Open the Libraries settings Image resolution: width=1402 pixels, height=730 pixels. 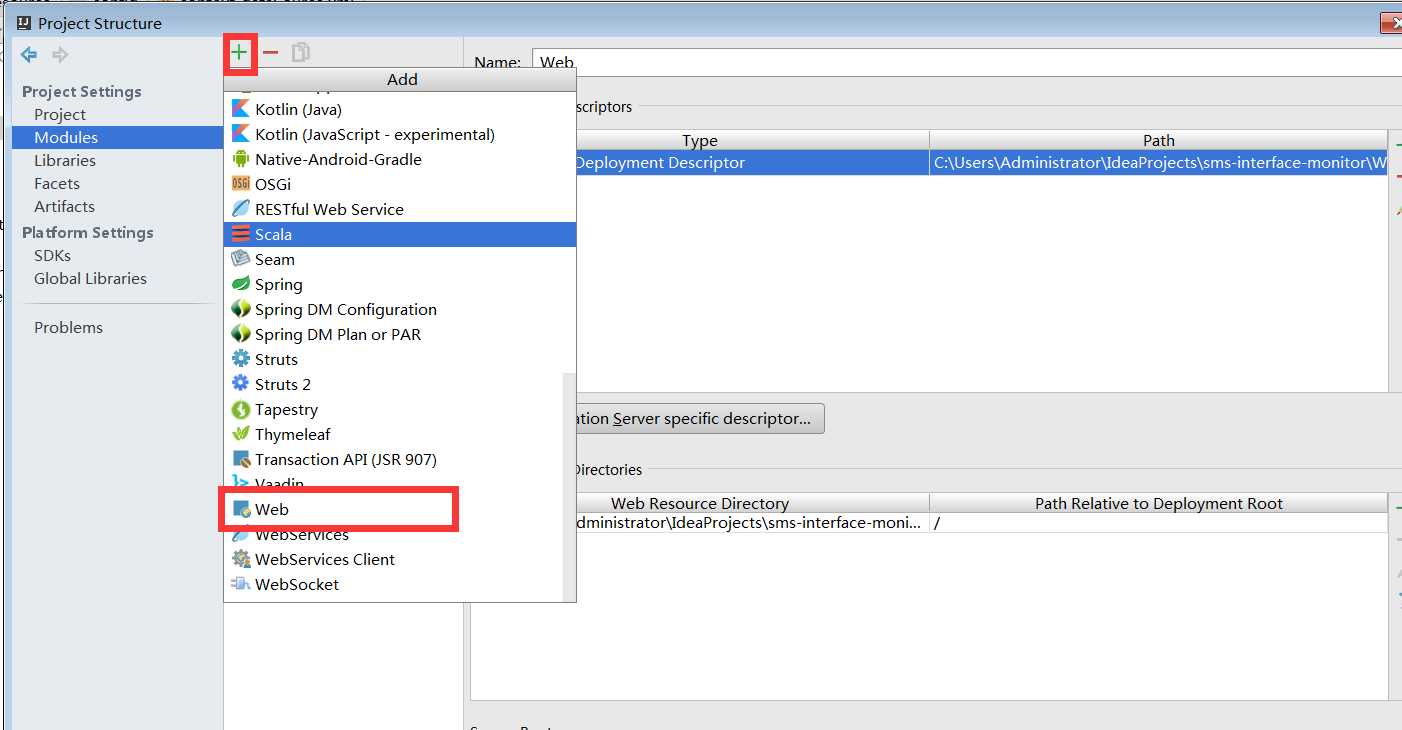click(65, 160)
